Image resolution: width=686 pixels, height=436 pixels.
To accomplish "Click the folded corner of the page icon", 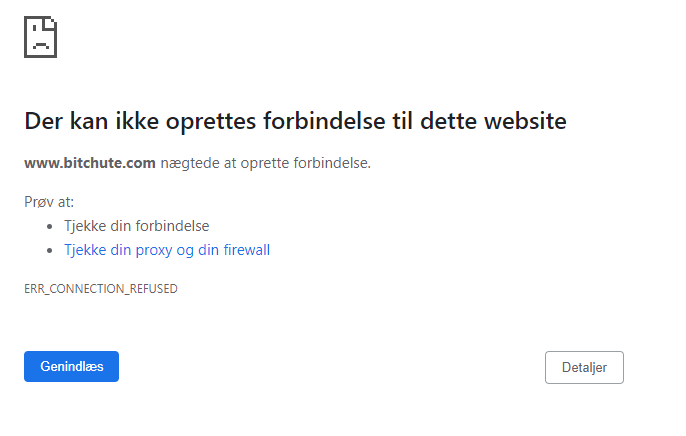I will click(x=49, y=24).
